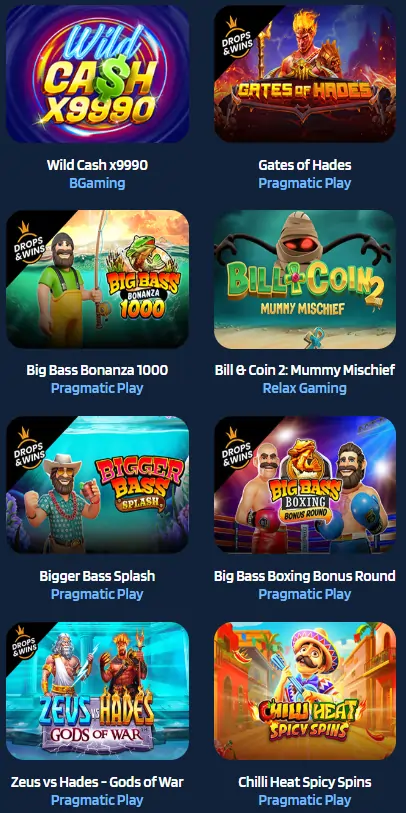Click Pragmatic Play under Gates of Hades
Image resolution: width=406 pixels, height=813 pixels.
coord(305,183)
